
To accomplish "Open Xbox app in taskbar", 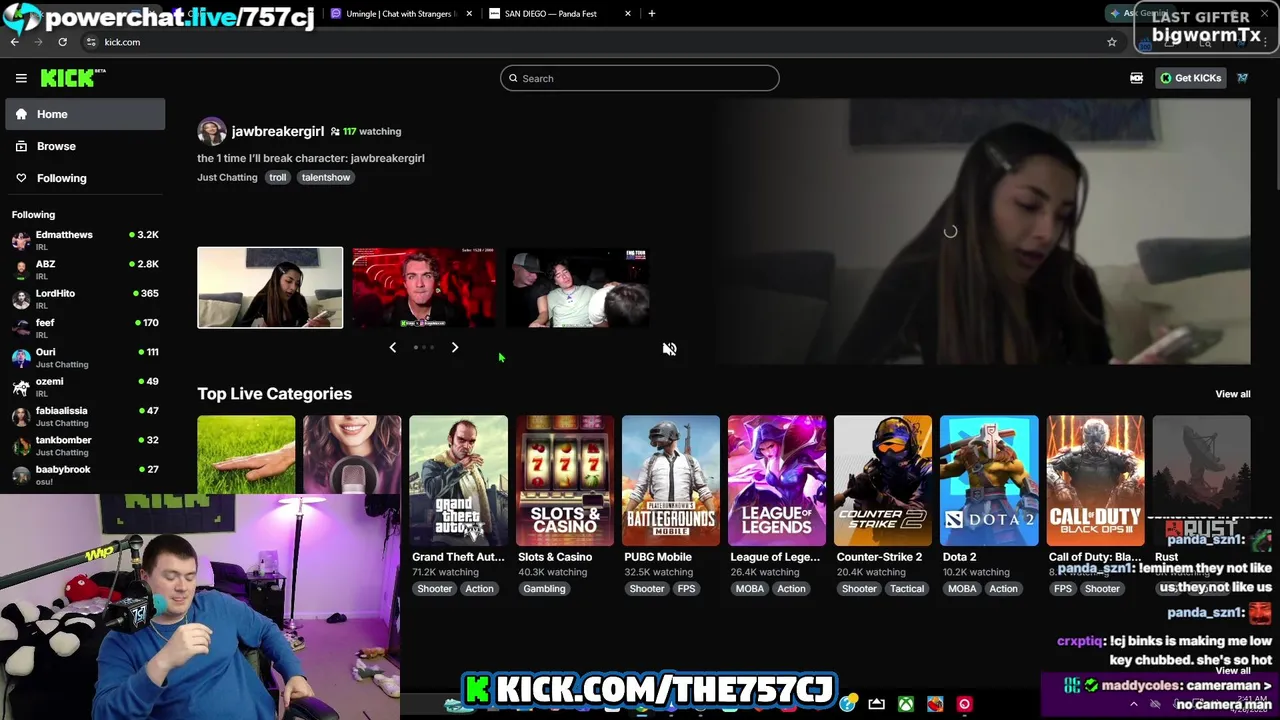I will [905, 704].
